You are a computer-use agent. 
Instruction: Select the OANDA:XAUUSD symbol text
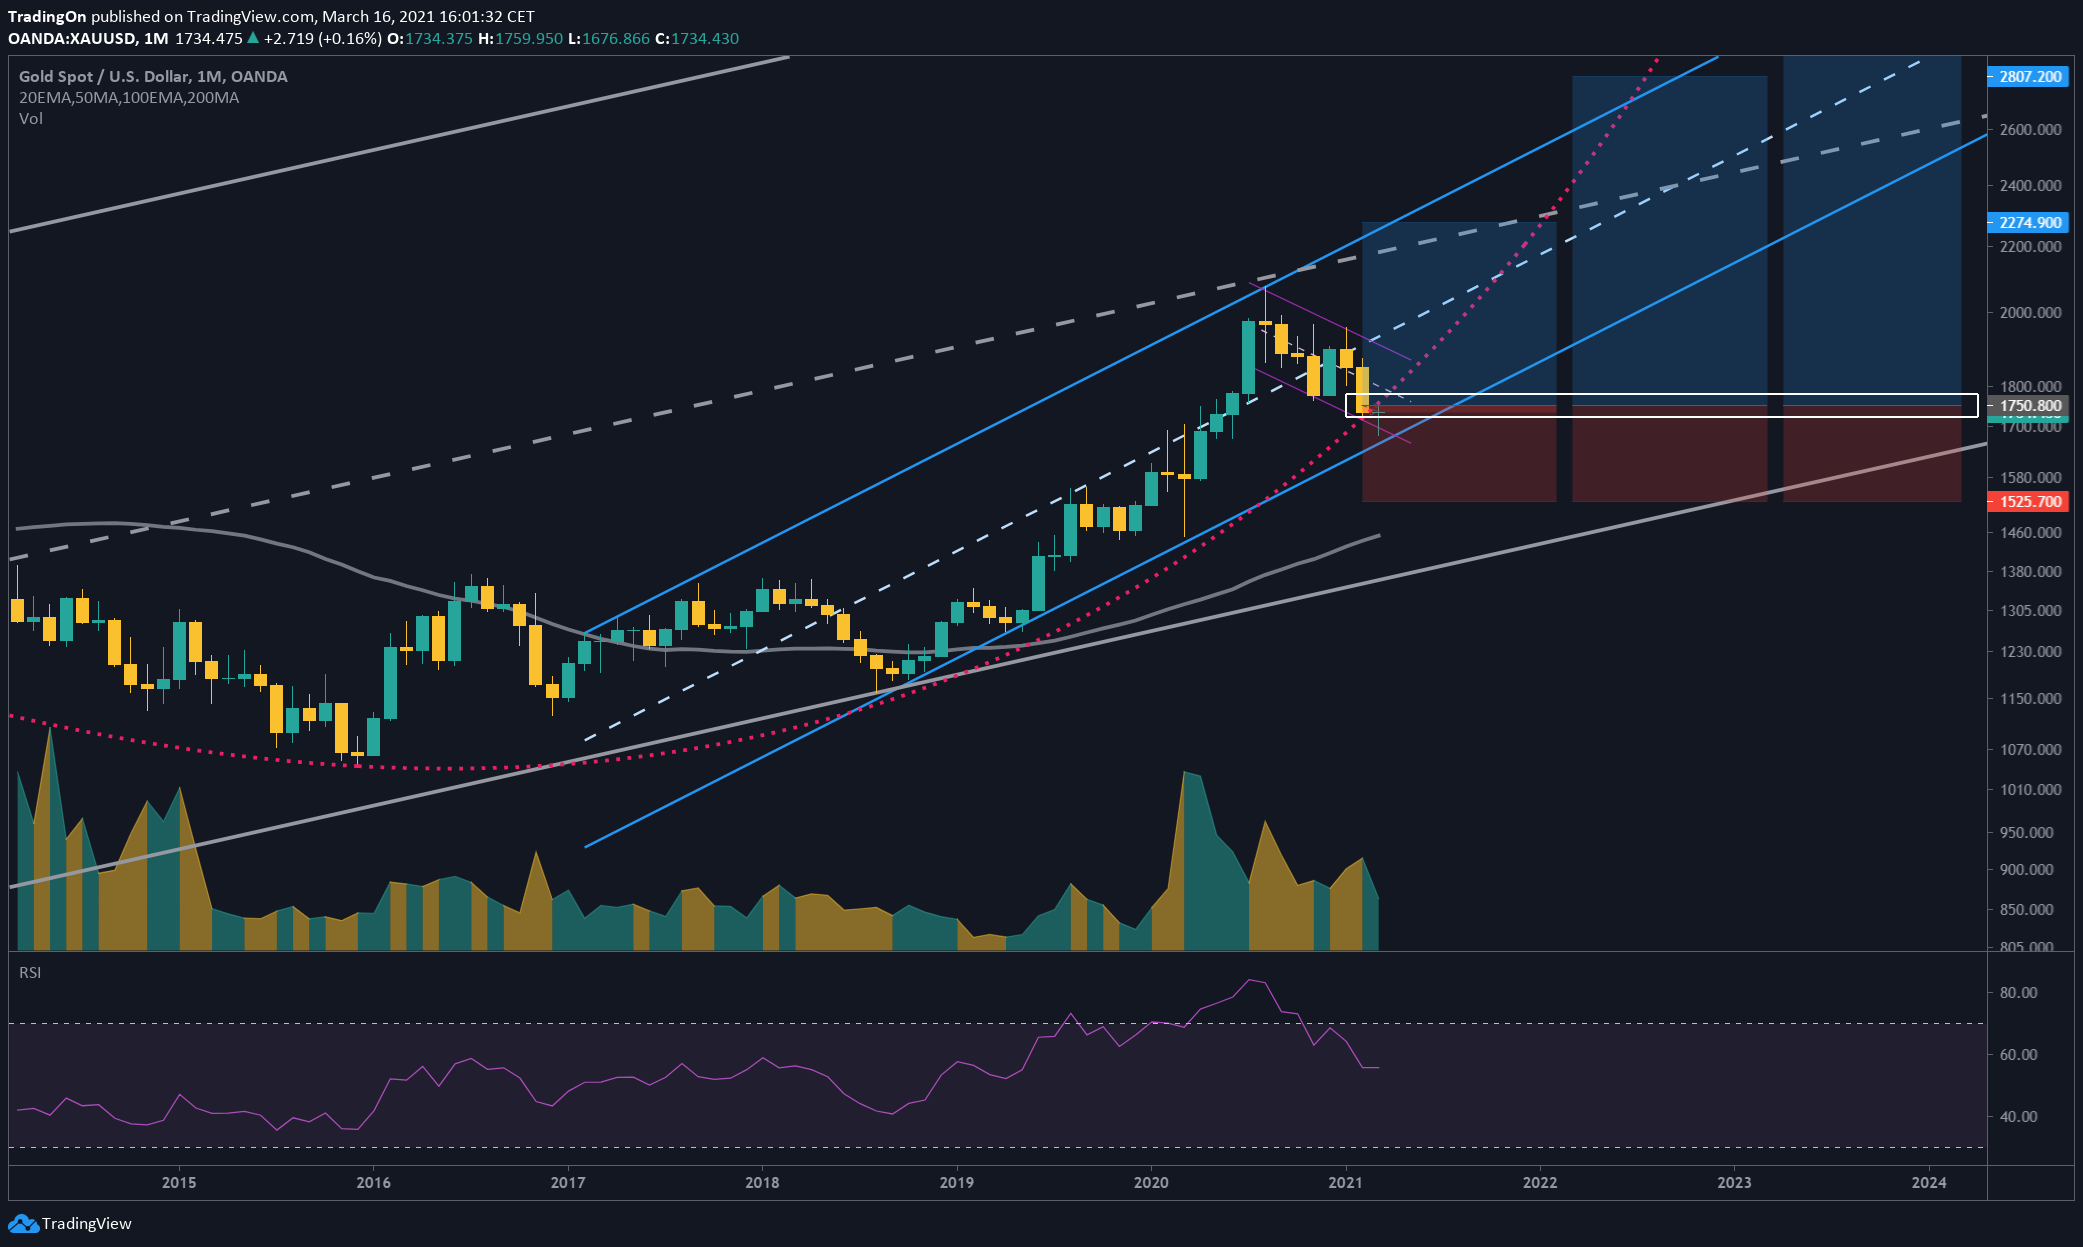point(72,38)
